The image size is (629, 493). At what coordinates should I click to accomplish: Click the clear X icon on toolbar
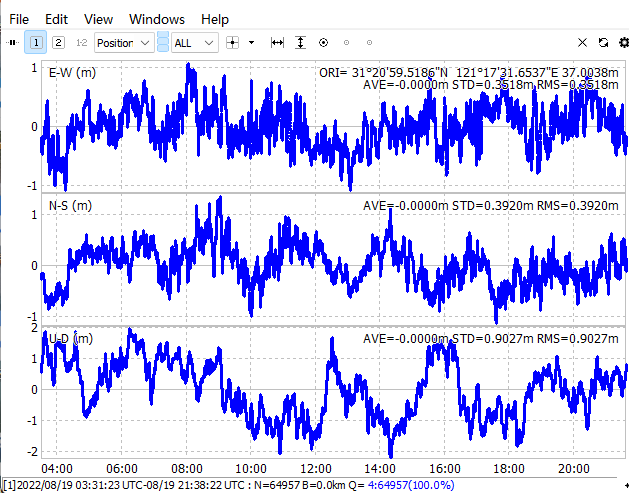tap(583, 43)
